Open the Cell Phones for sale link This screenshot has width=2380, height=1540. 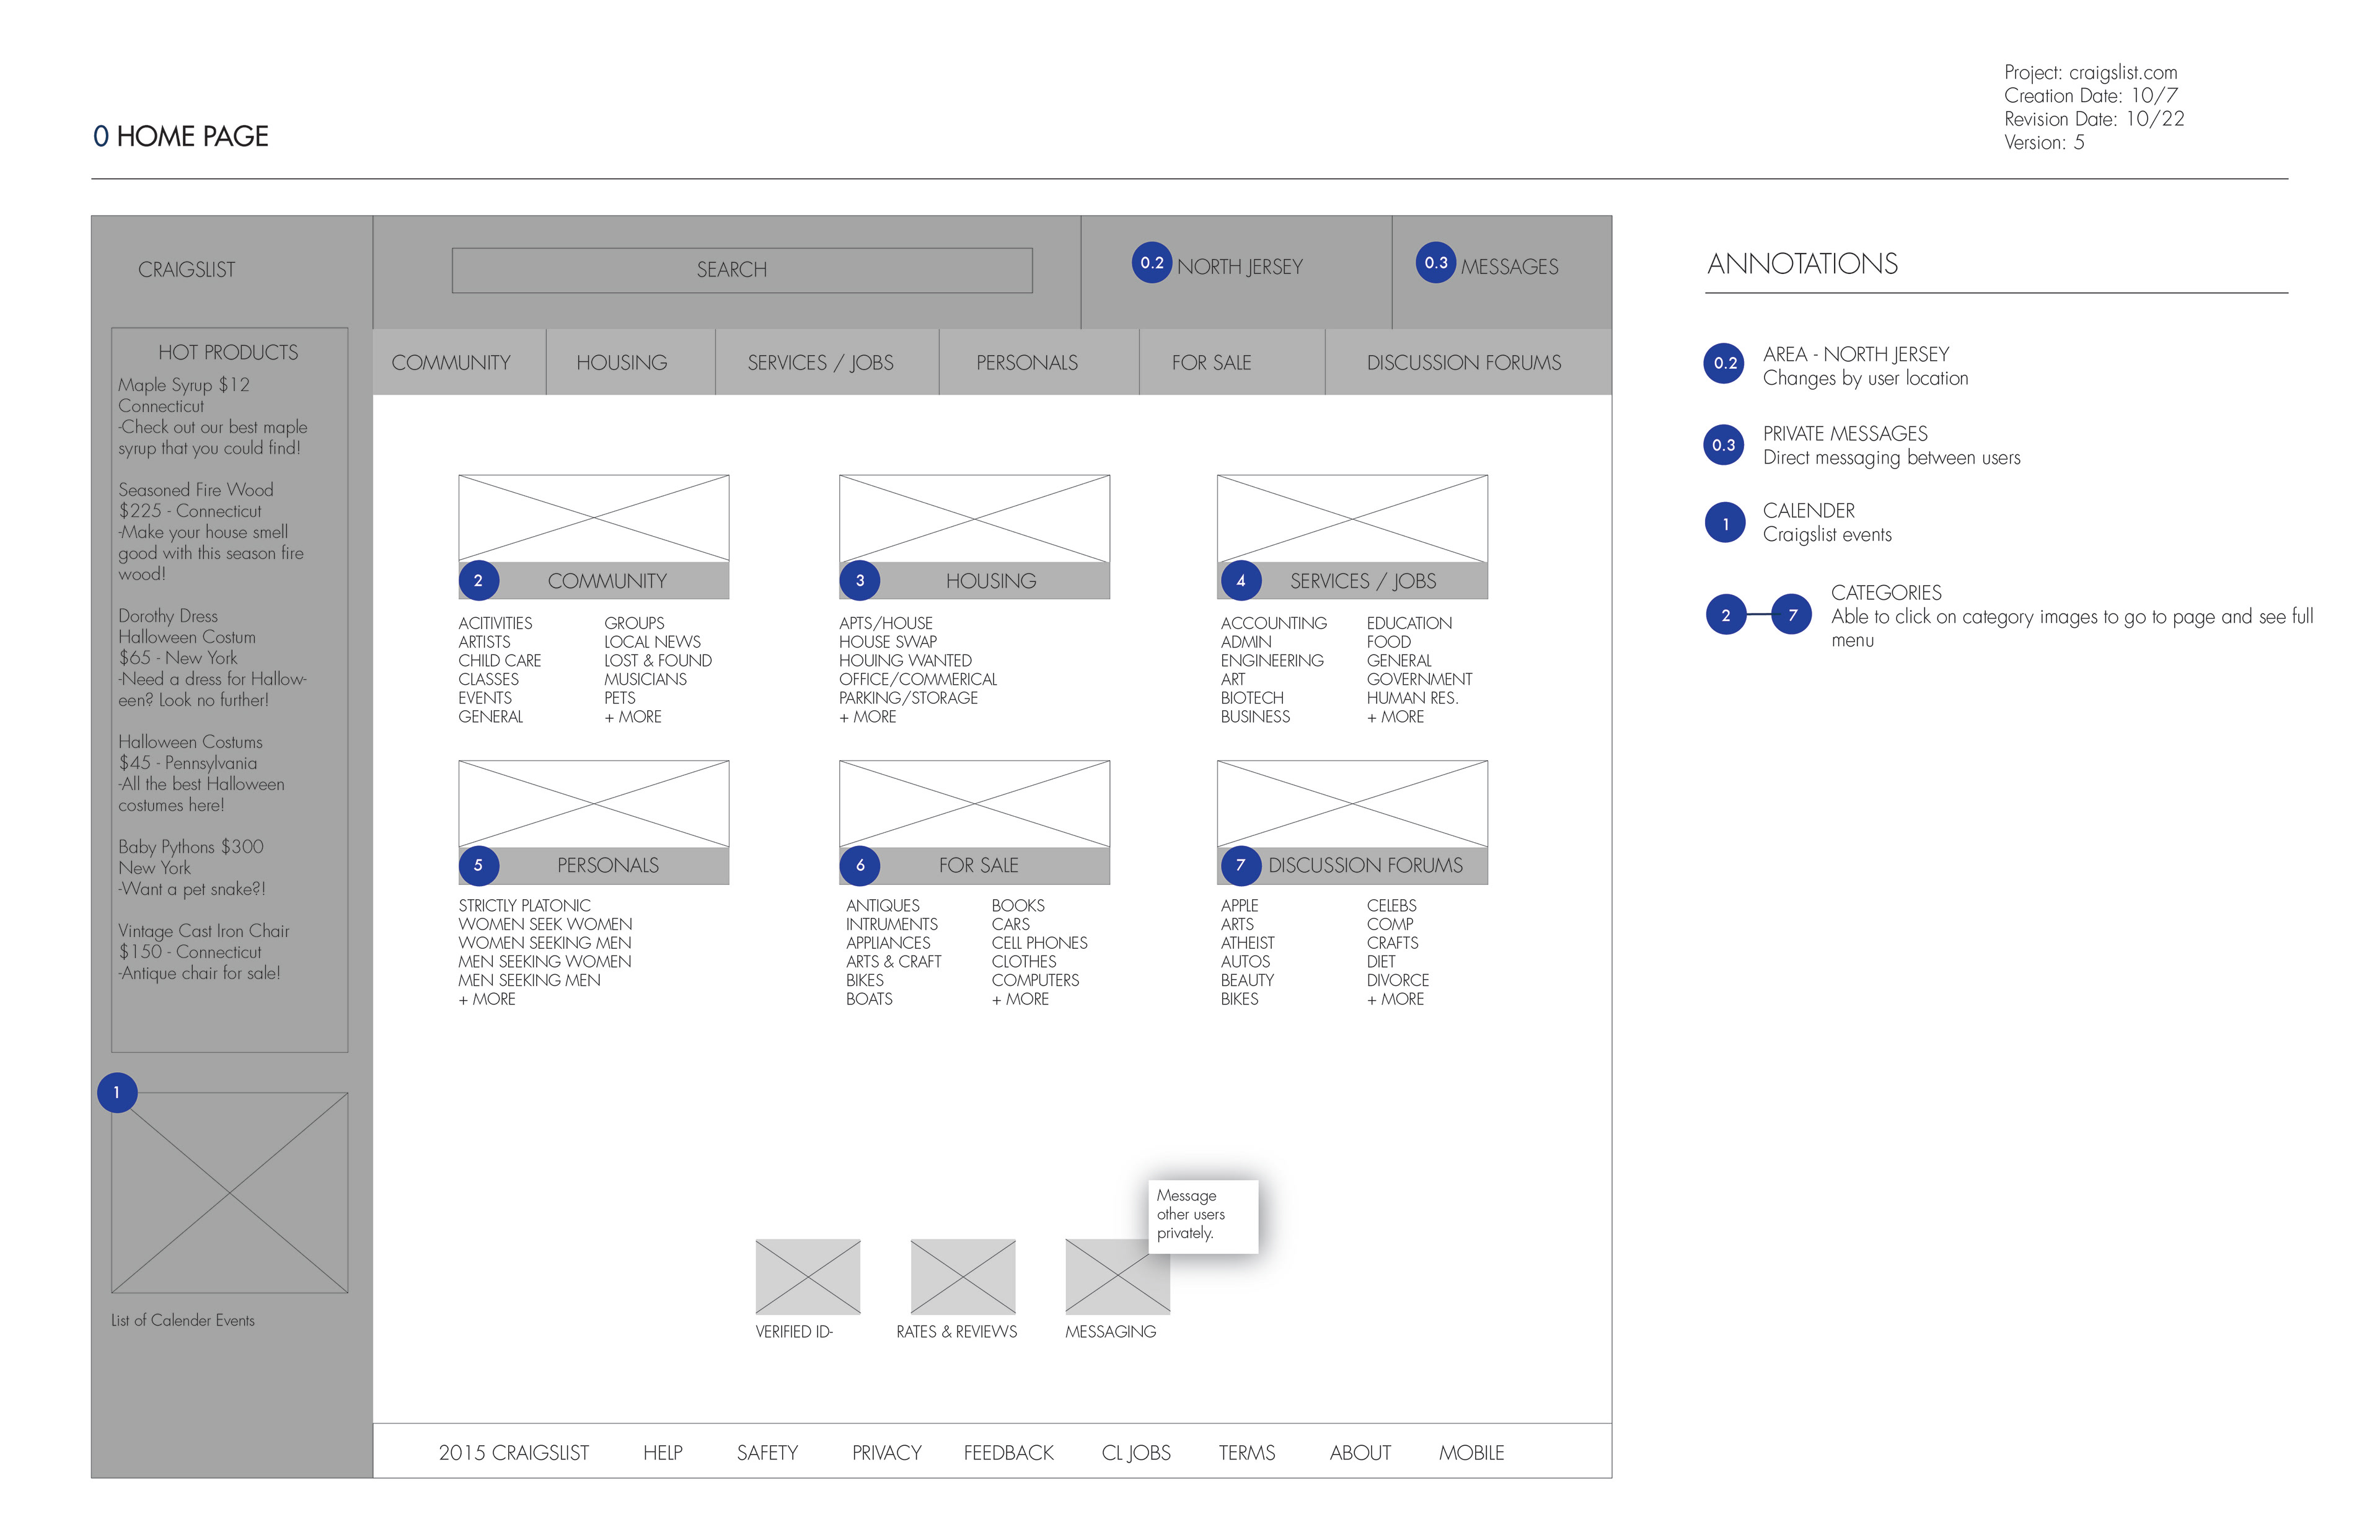[1039, 943]
